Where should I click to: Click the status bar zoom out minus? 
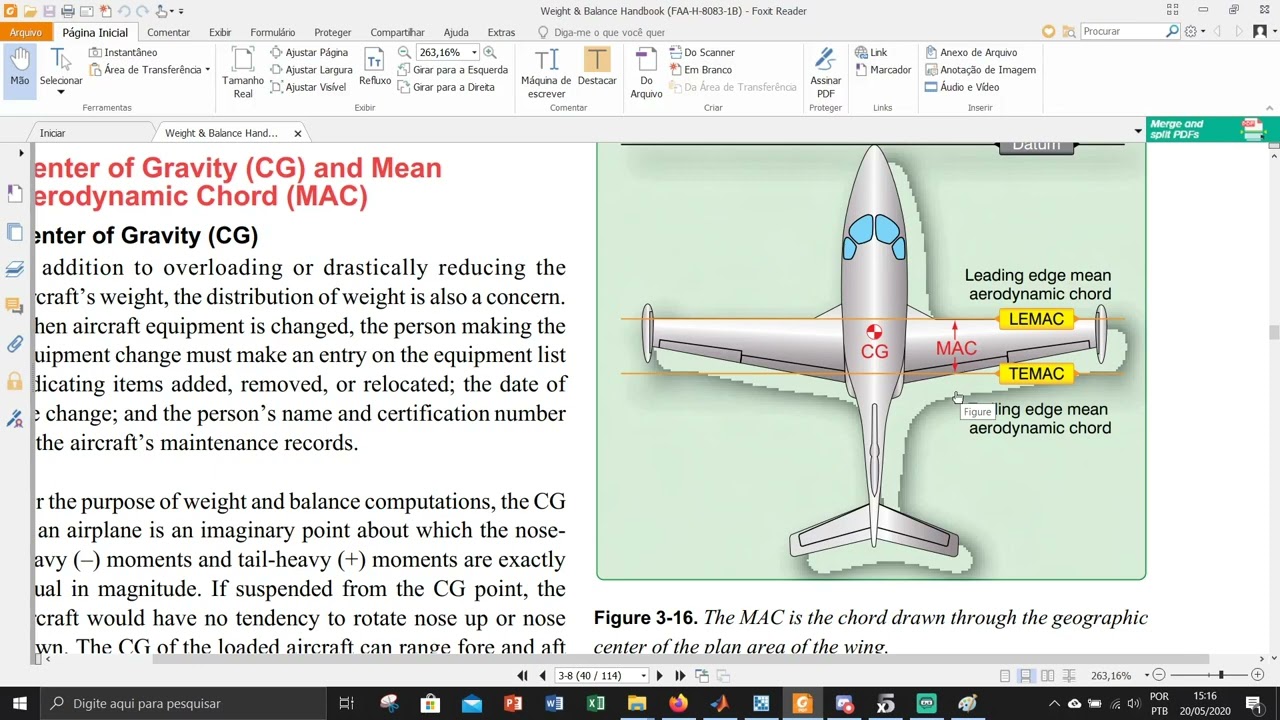click(1159, 676)
